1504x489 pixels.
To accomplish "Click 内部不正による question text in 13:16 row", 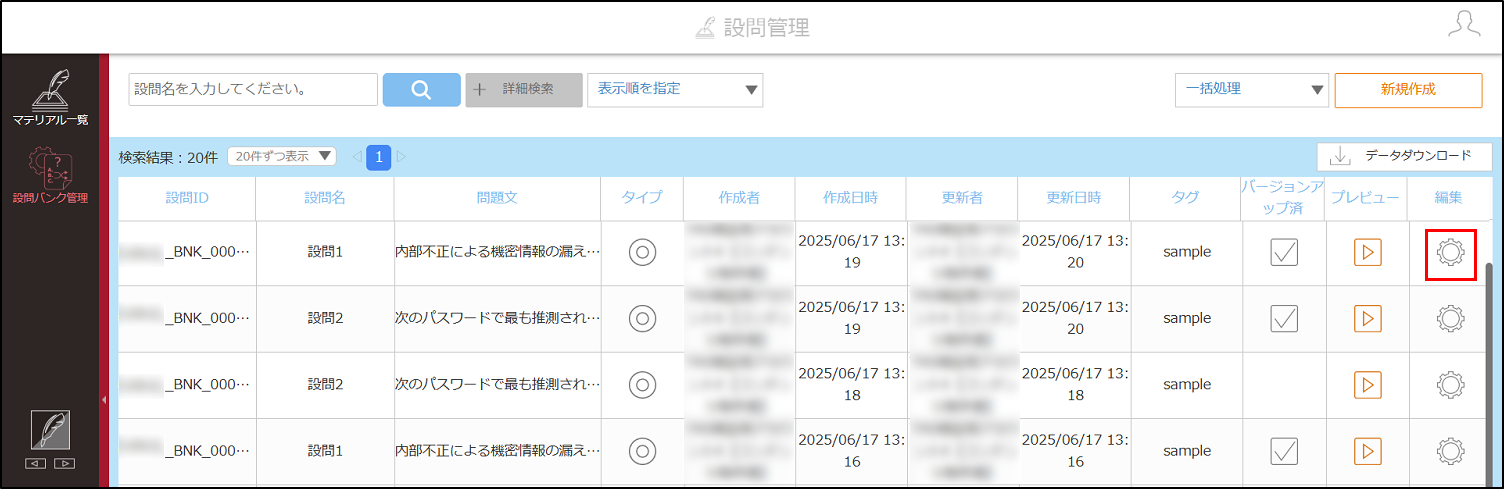I will [x=497, y=451].
